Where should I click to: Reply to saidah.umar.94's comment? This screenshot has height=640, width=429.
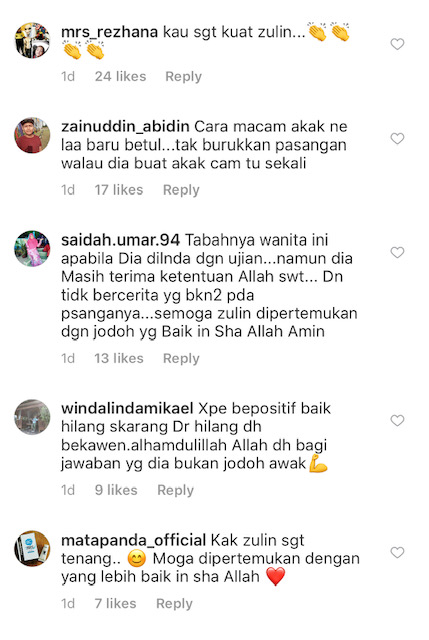(x=181, y=359)
